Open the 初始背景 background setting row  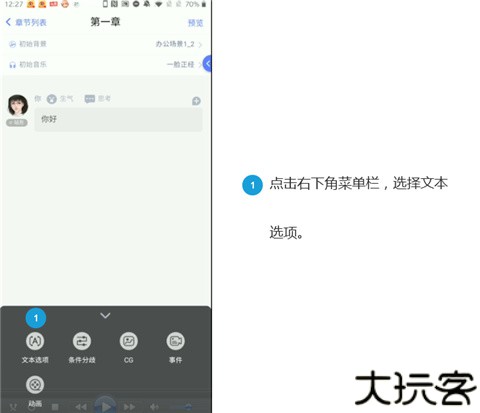(x=105, y=44)
